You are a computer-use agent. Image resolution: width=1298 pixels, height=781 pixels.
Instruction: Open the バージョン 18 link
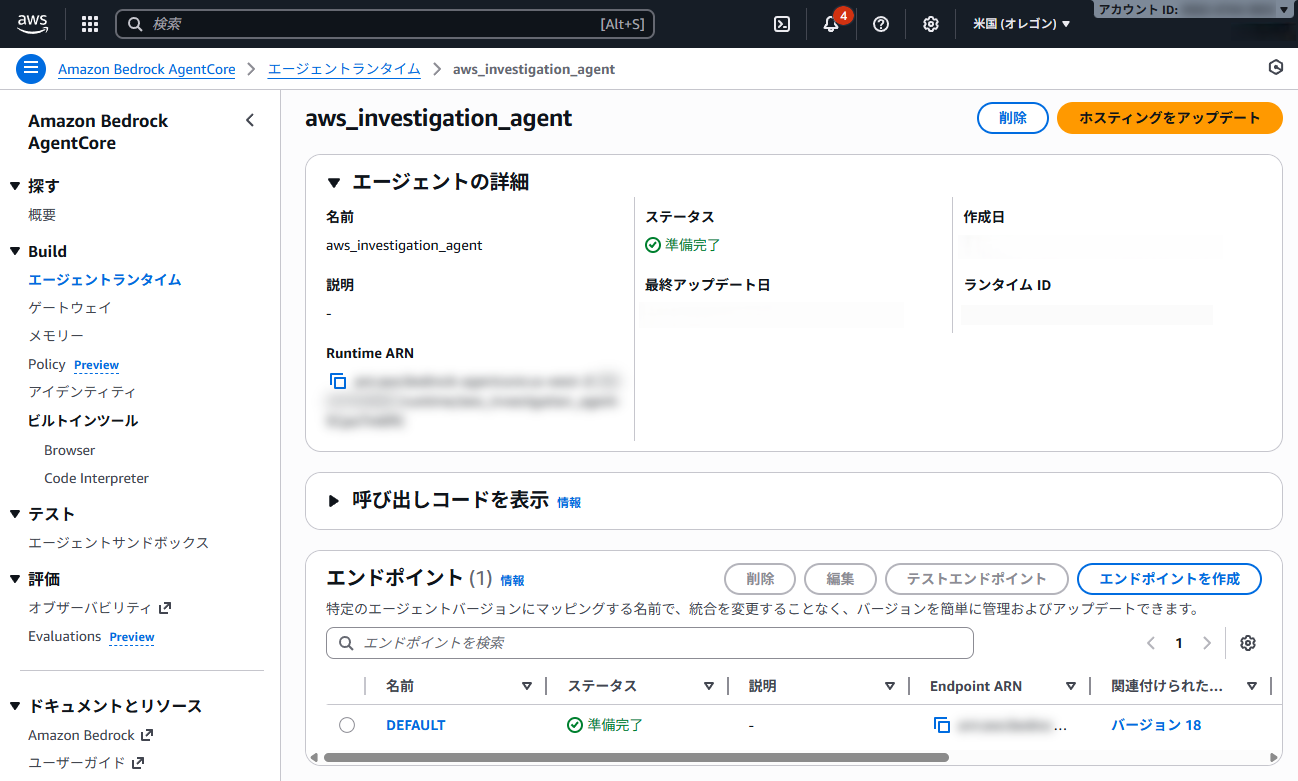[x=1156, y=724]
